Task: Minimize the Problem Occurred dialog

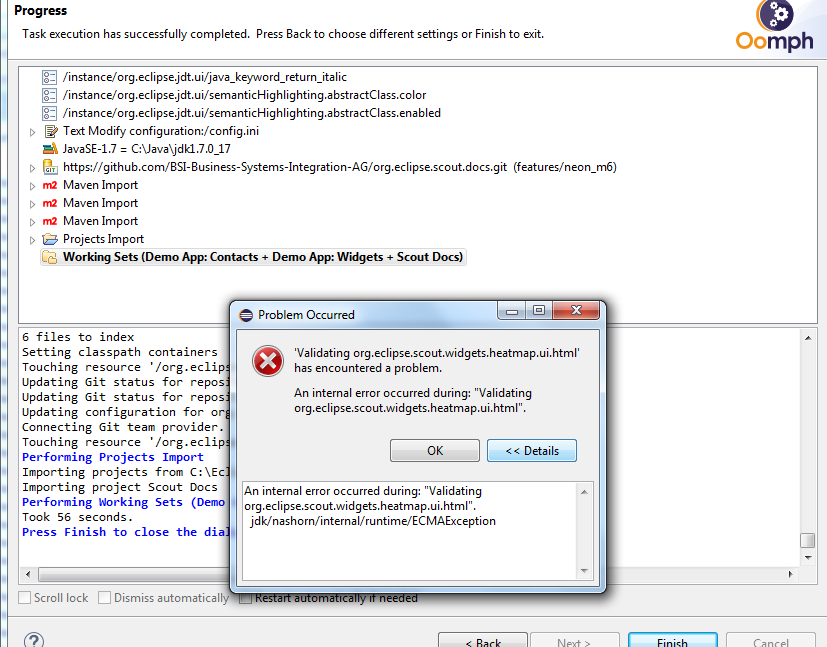Action: click(511, 310)
